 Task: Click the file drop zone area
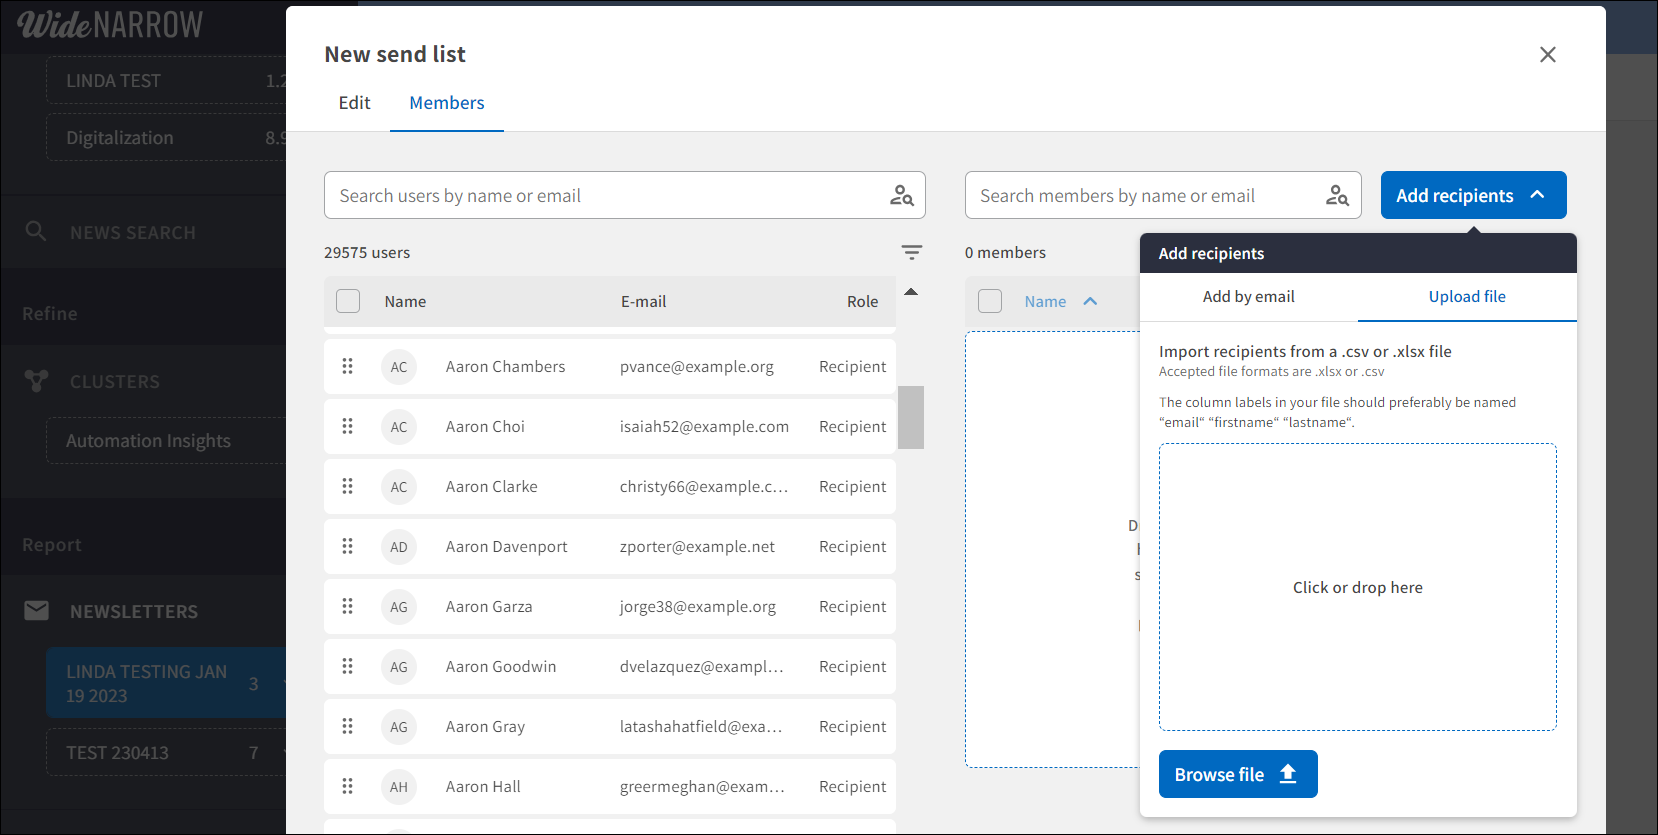[x=1357, y=587]
